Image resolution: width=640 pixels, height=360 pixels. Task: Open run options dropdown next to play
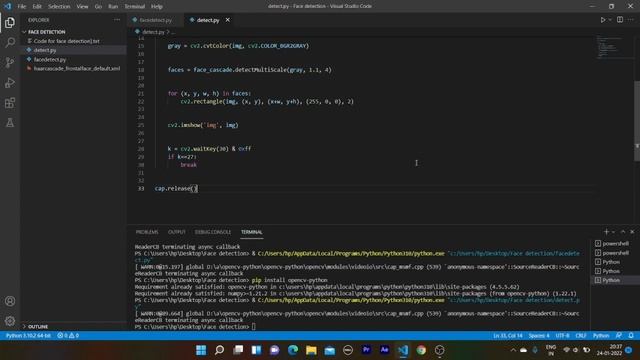pos(610,20)
